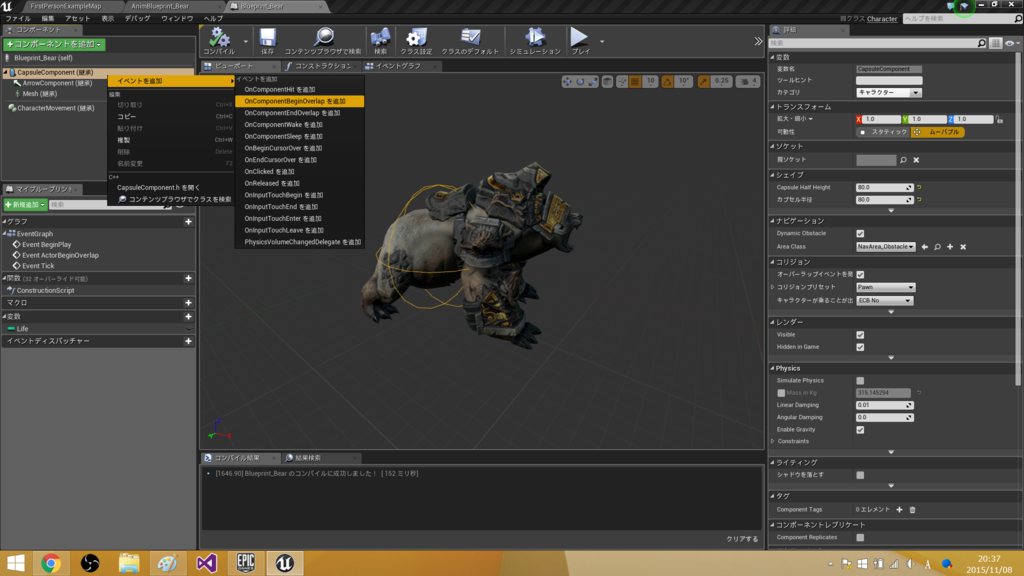Toggle the Visible checkbox
The image size is (1024, 576).
coord(860,335)
